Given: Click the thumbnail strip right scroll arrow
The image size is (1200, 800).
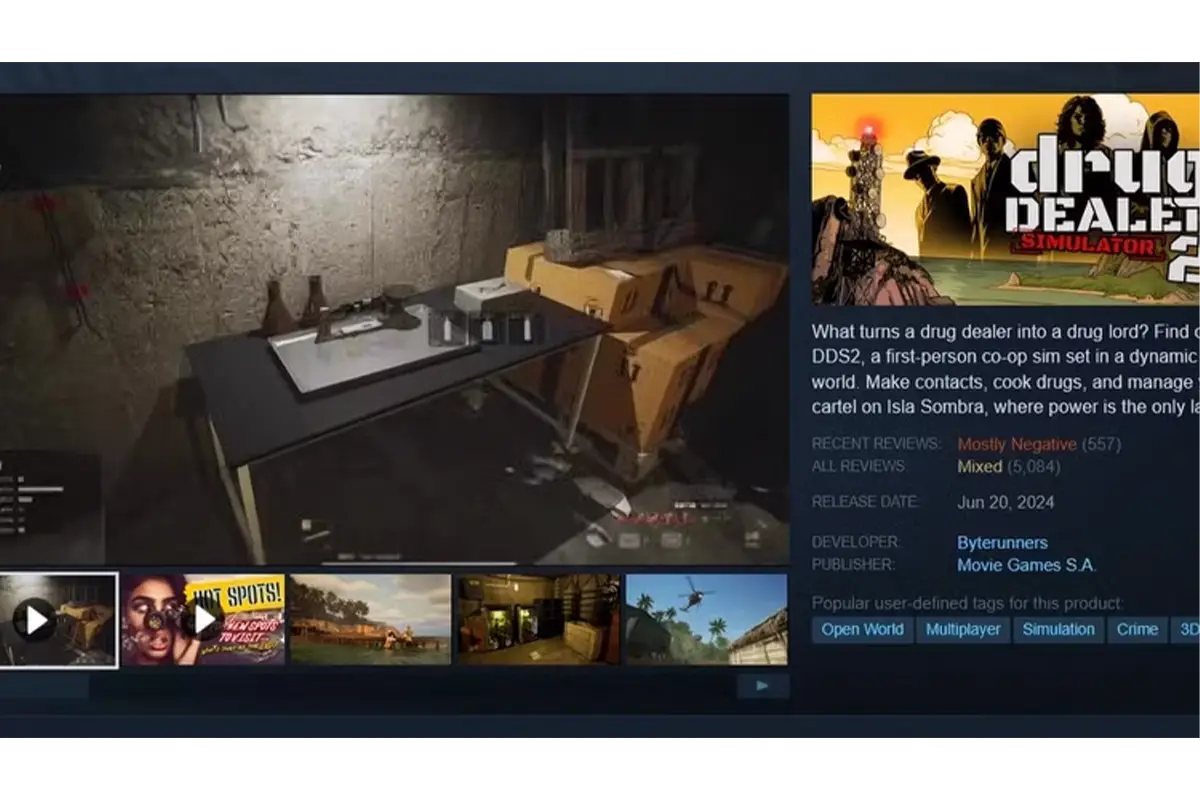Looking at the screenshot, I should (x=763, y=686).
